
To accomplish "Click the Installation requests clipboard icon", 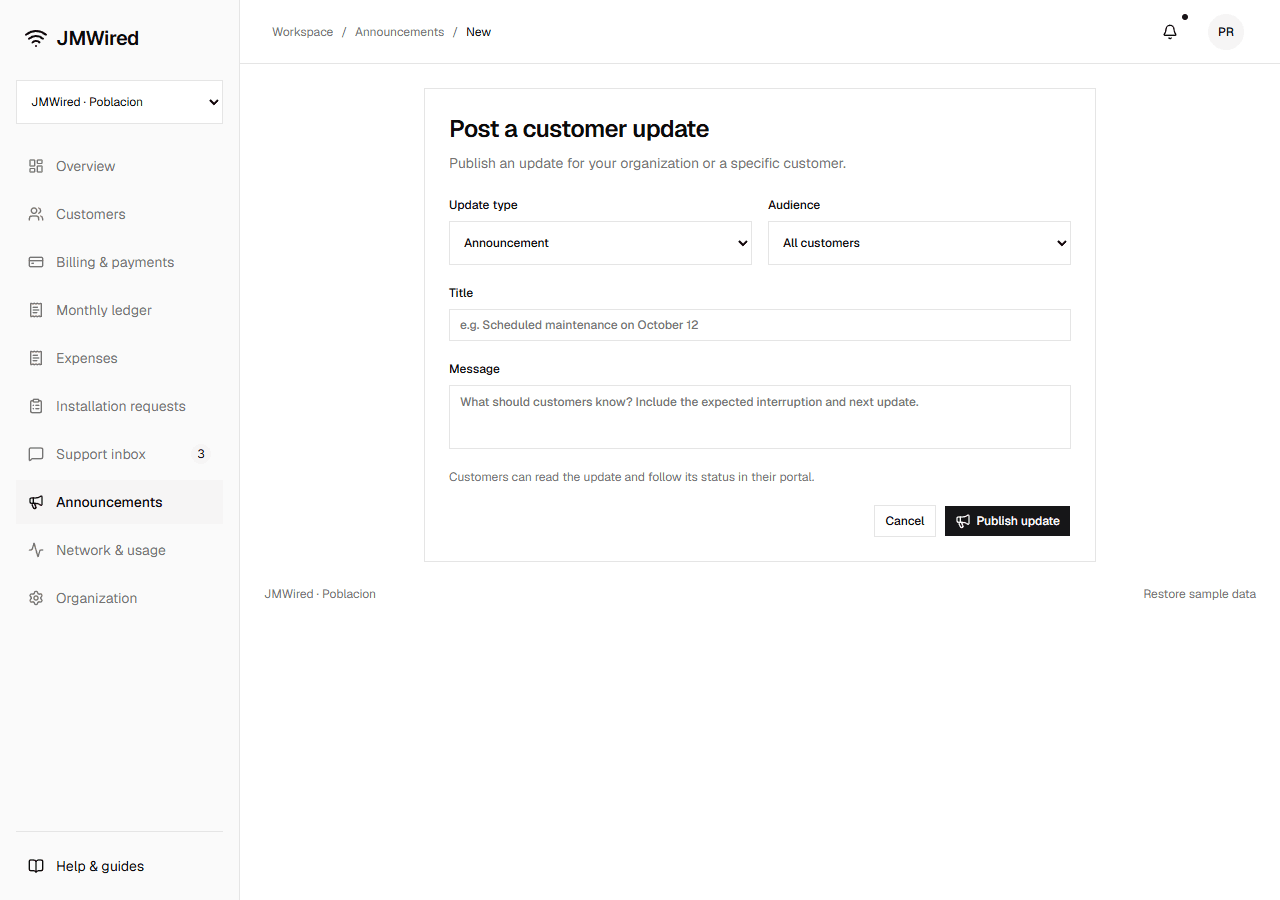I will pyautogui.click(x=36, y=406).
